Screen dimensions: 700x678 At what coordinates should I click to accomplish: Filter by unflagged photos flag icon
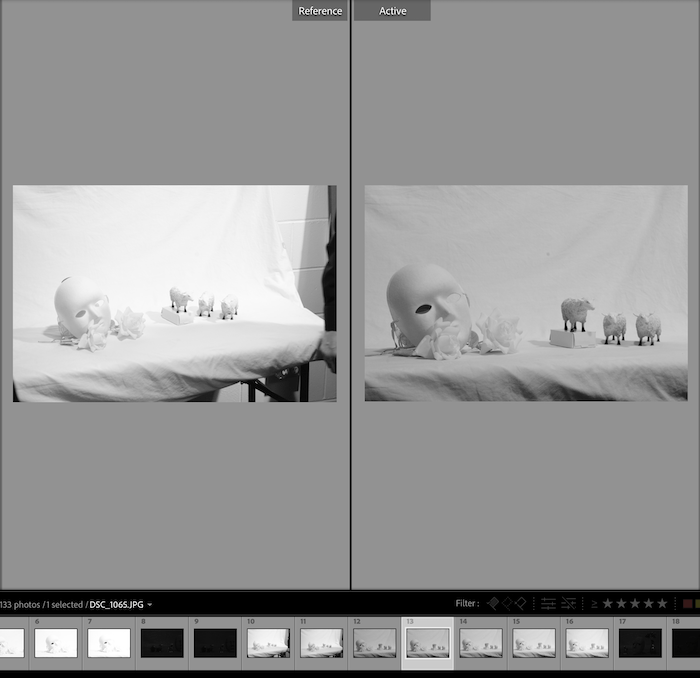507,603
